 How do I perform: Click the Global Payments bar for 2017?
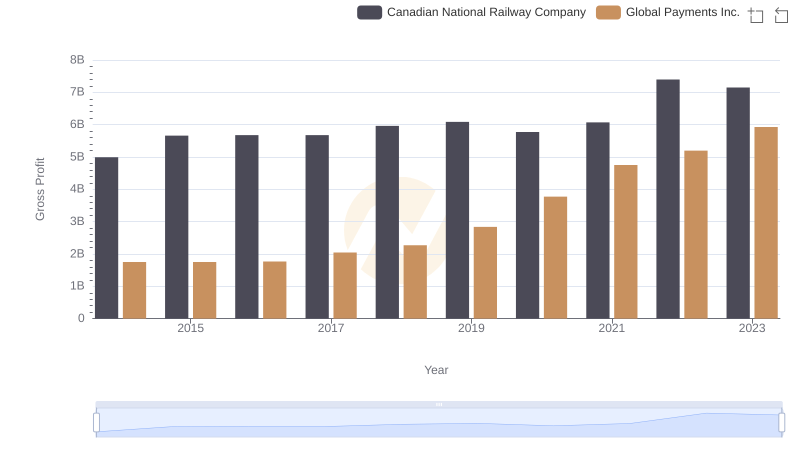click(345, 286)
